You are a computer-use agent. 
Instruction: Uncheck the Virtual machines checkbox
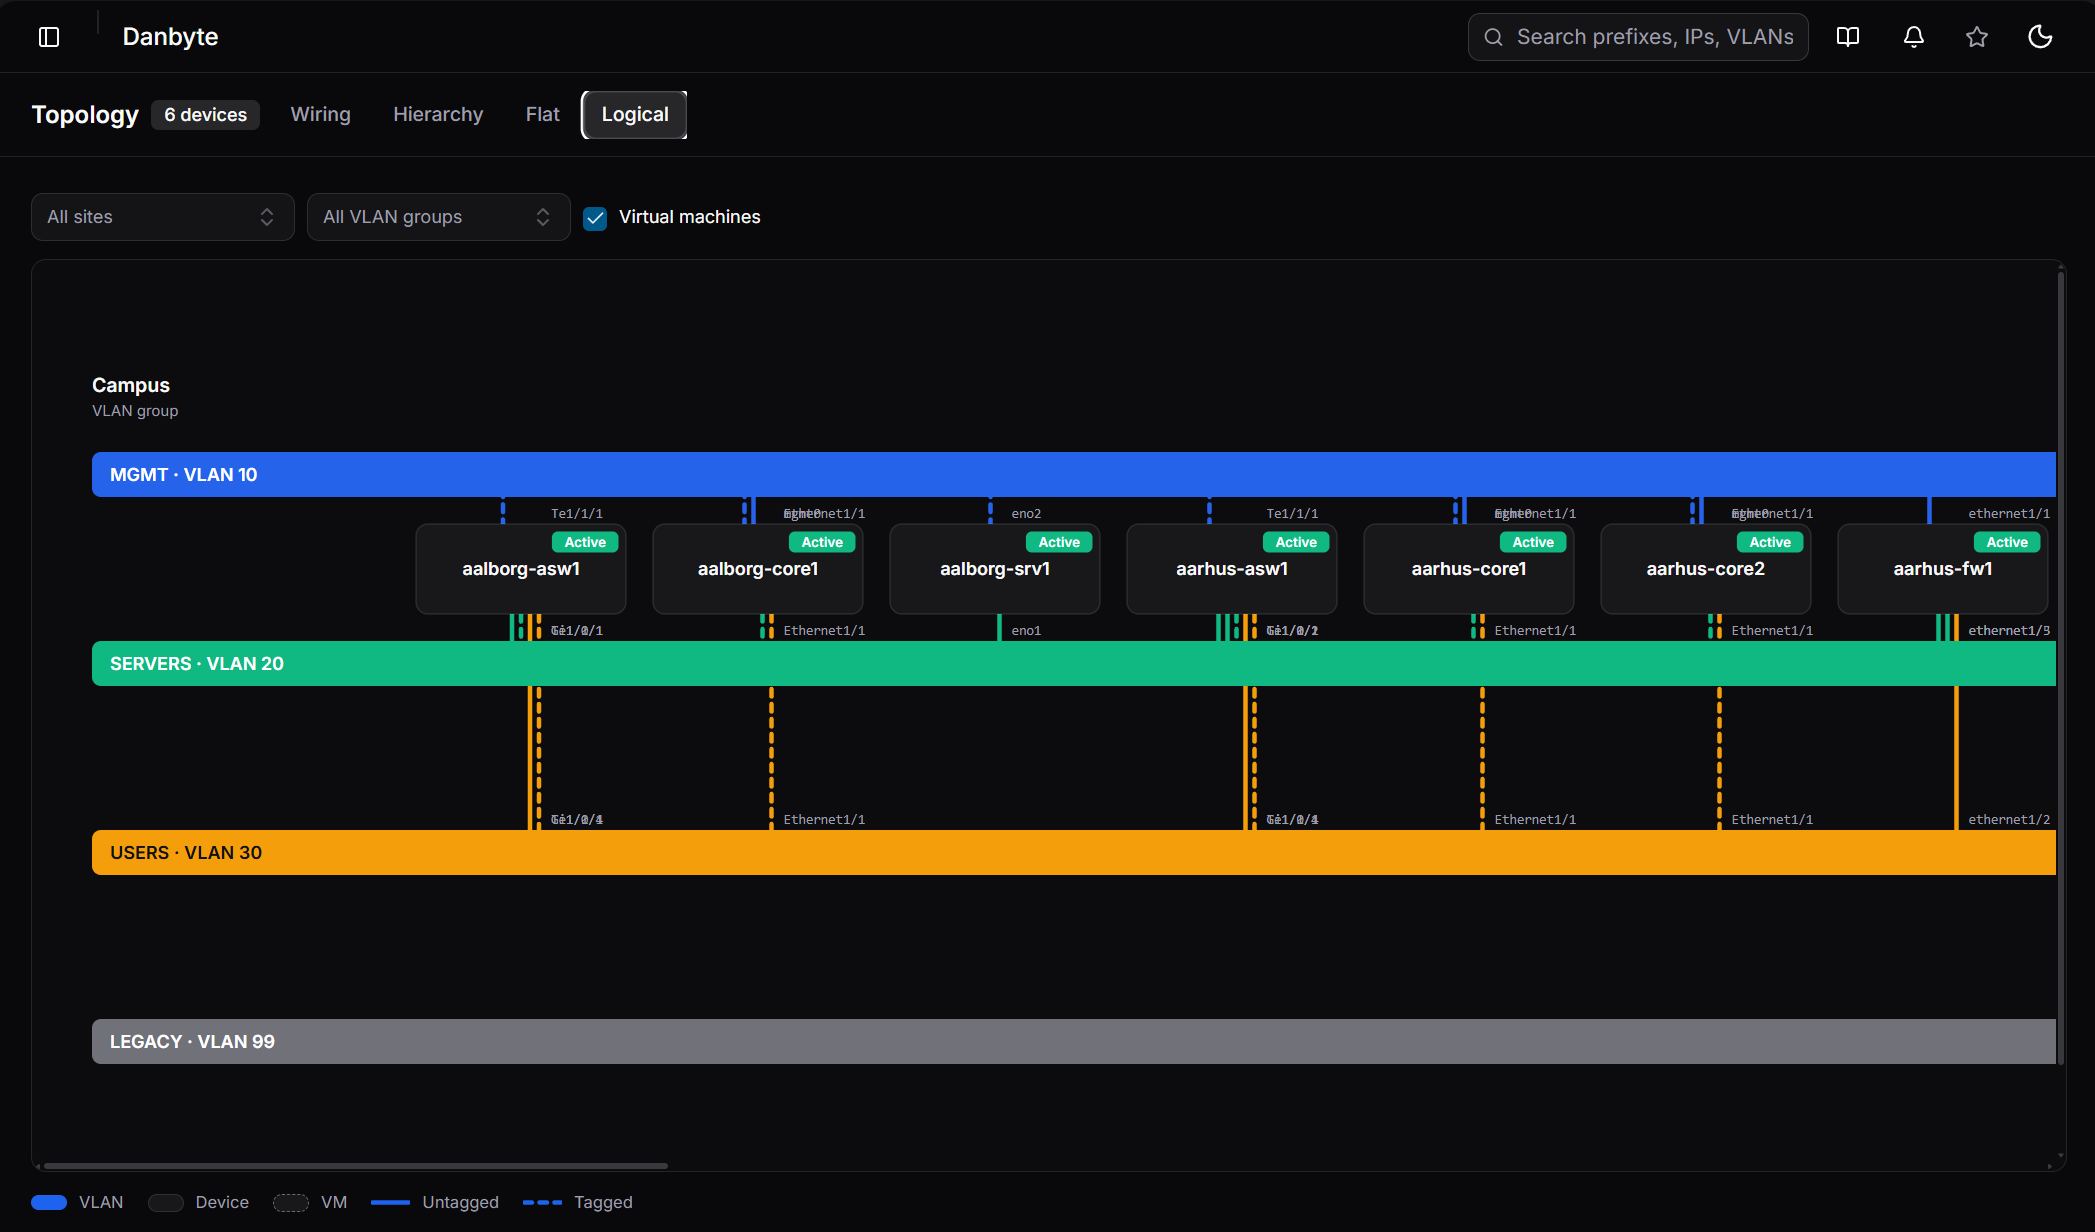tap(595, 218)
